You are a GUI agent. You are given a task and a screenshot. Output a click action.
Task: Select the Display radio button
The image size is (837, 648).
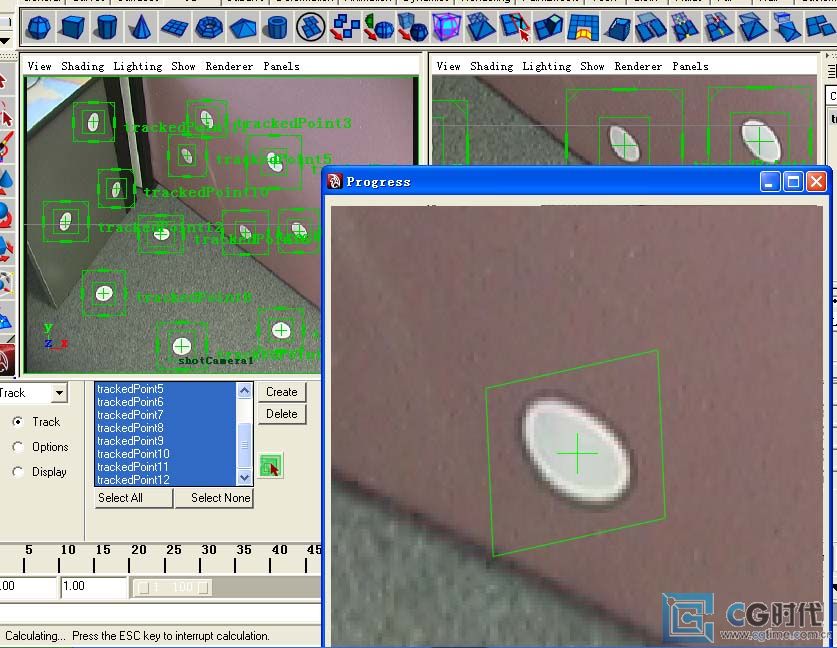(x=18, y=472)
